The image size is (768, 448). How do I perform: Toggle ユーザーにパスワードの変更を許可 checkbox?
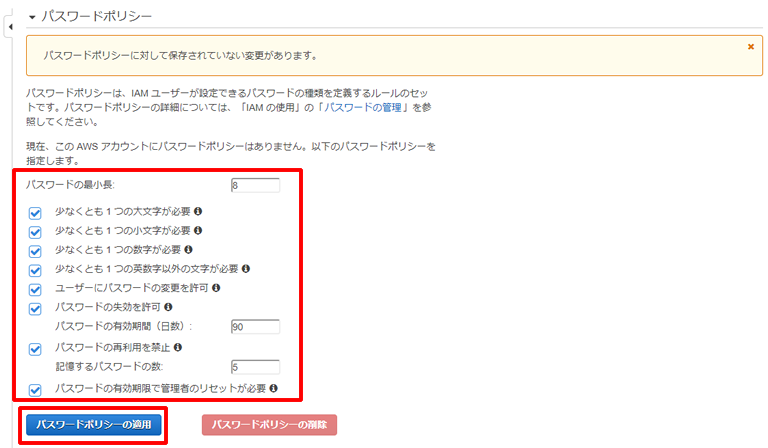click(35, 289)
